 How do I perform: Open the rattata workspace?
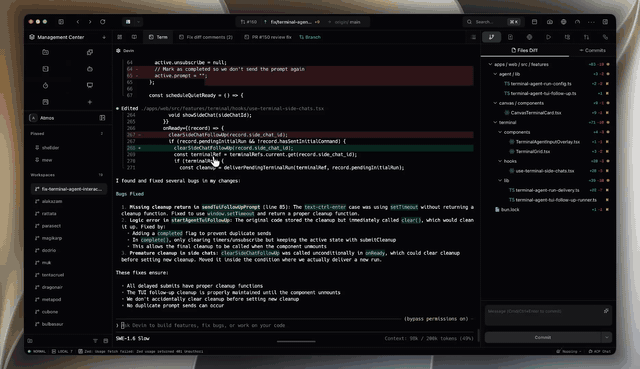click(x=49, y=213)
